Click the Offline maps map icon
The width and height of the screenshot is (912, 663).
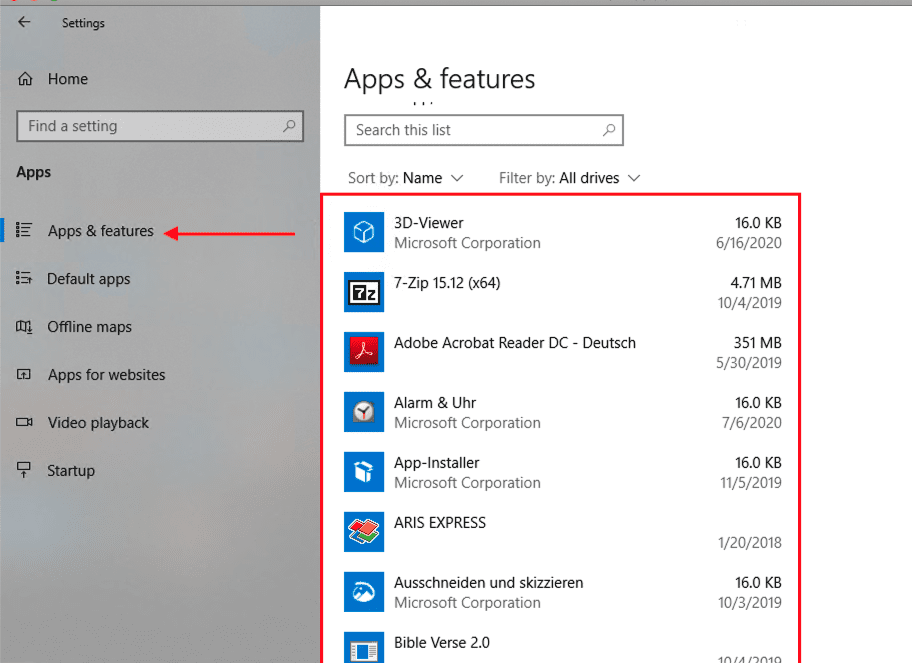[x=24, y=326]
